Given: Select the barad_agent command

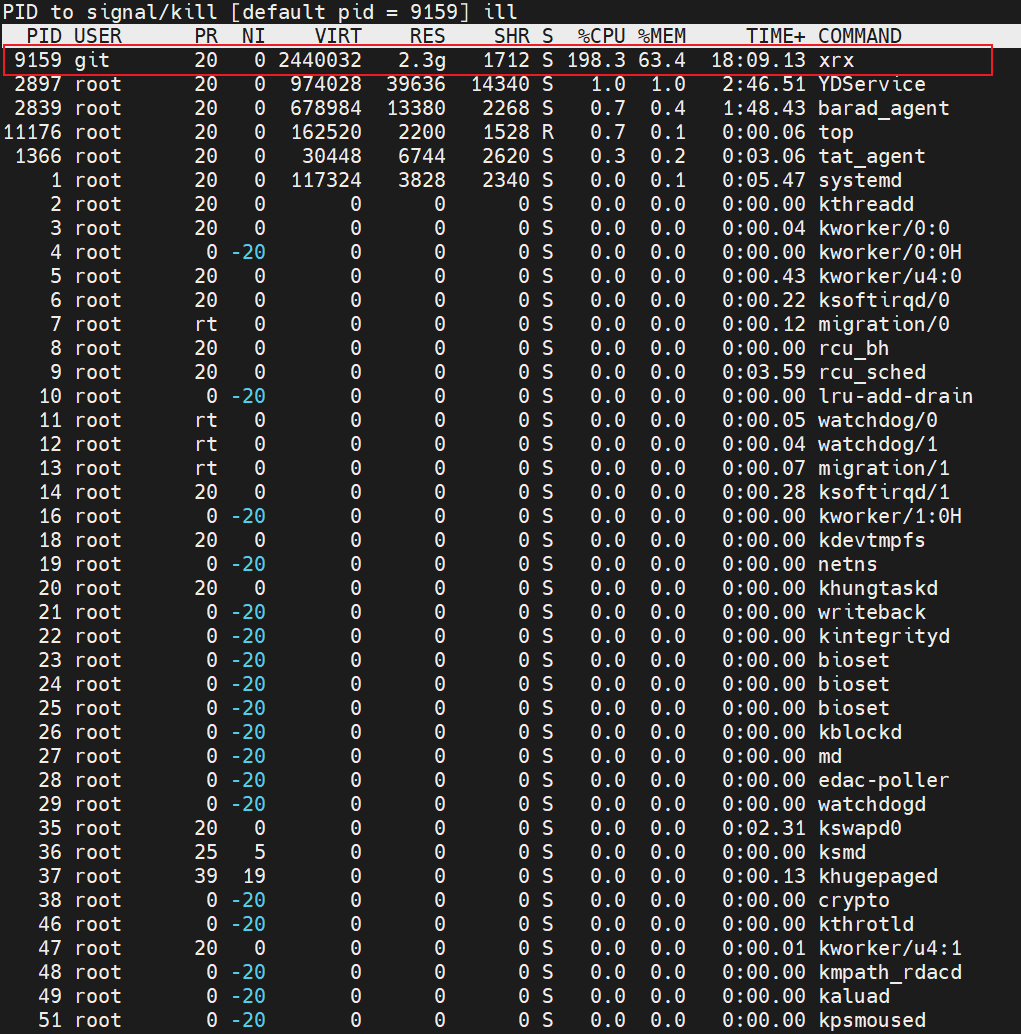Looking at the screenshot, I should coord(883,108).
